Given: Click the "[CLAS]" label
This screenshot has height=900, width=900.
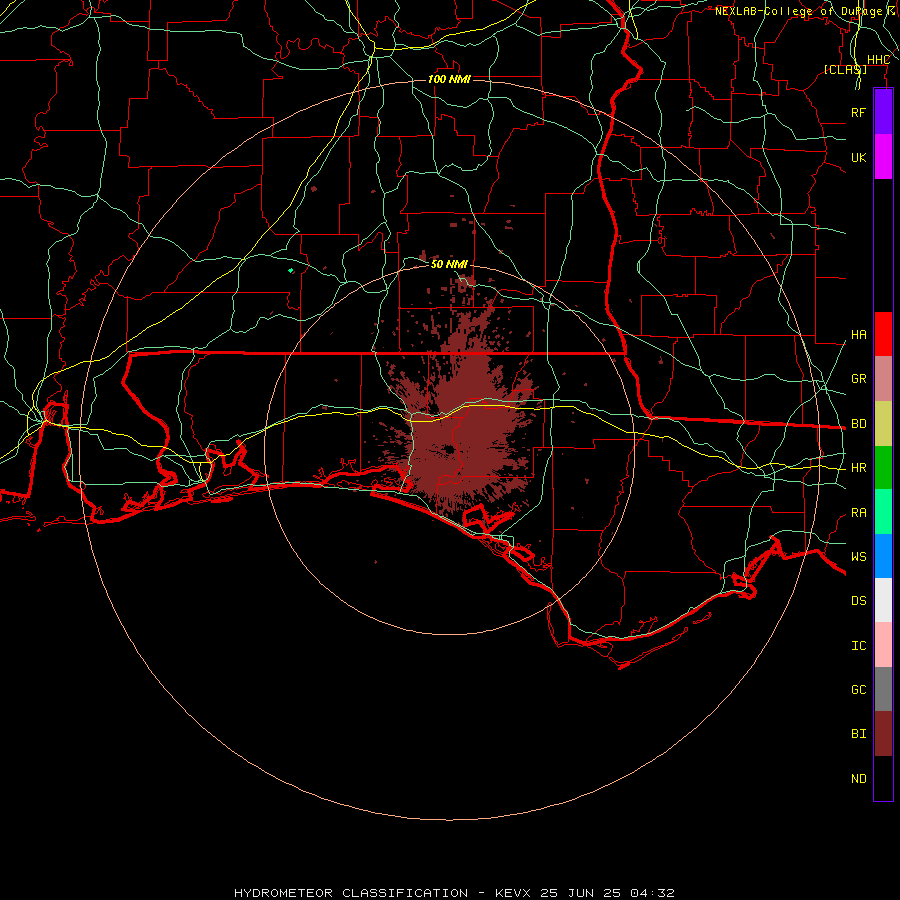Looking at the screenshot, I should pyautogui.click(x=845, y=69).
